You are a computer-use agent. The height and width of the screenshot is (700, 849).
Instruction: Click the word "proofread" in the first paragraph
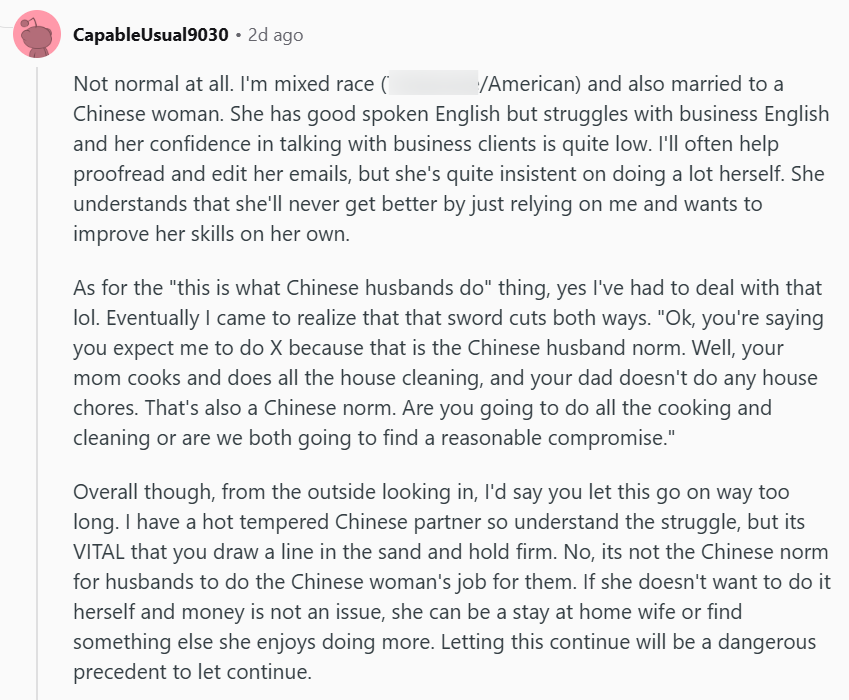(120, 174)
